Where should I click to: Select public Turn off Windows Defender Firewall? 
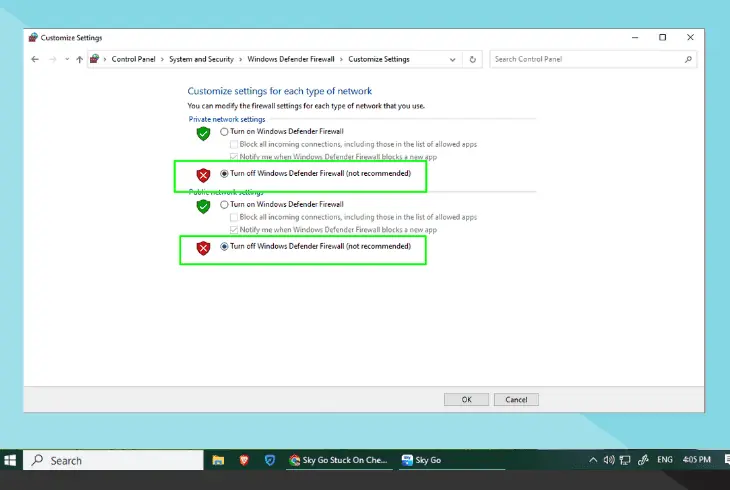[224, 246]
